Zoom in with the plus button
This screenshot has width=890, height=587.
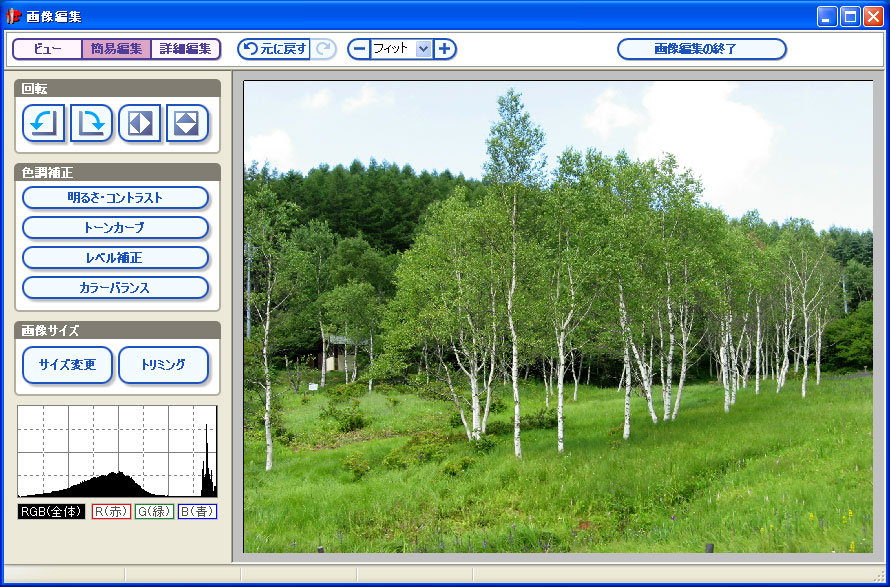[x=445, y=49]
